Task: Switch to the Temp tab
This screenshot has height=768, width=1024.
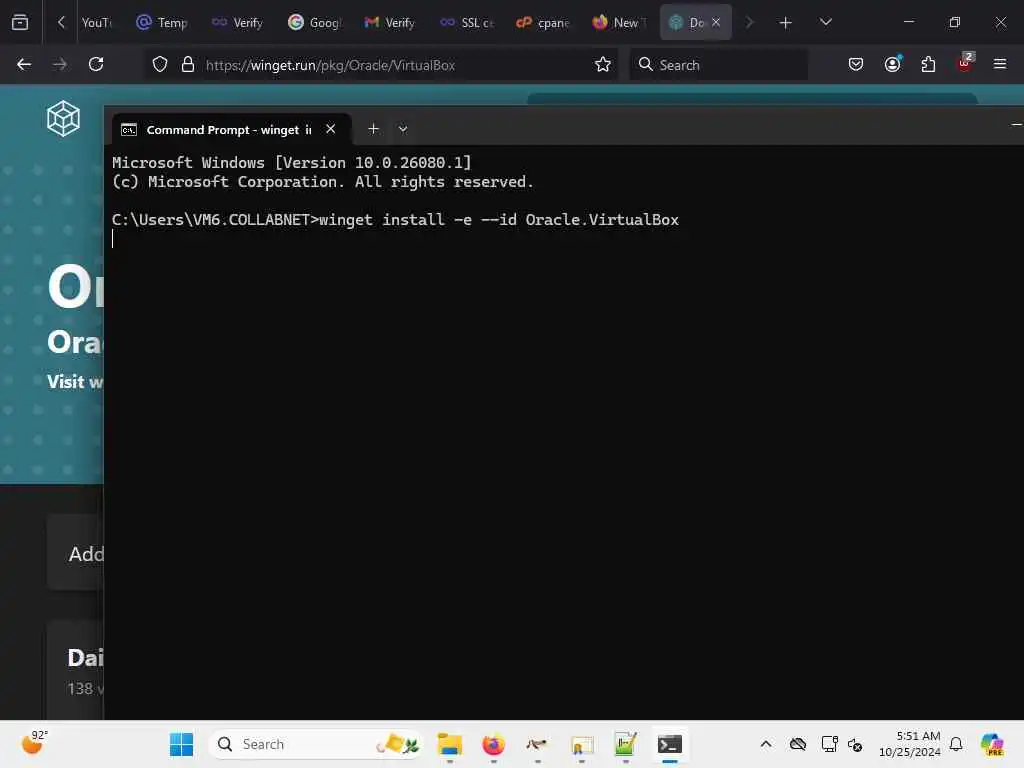Action: (x=162, y=22)
